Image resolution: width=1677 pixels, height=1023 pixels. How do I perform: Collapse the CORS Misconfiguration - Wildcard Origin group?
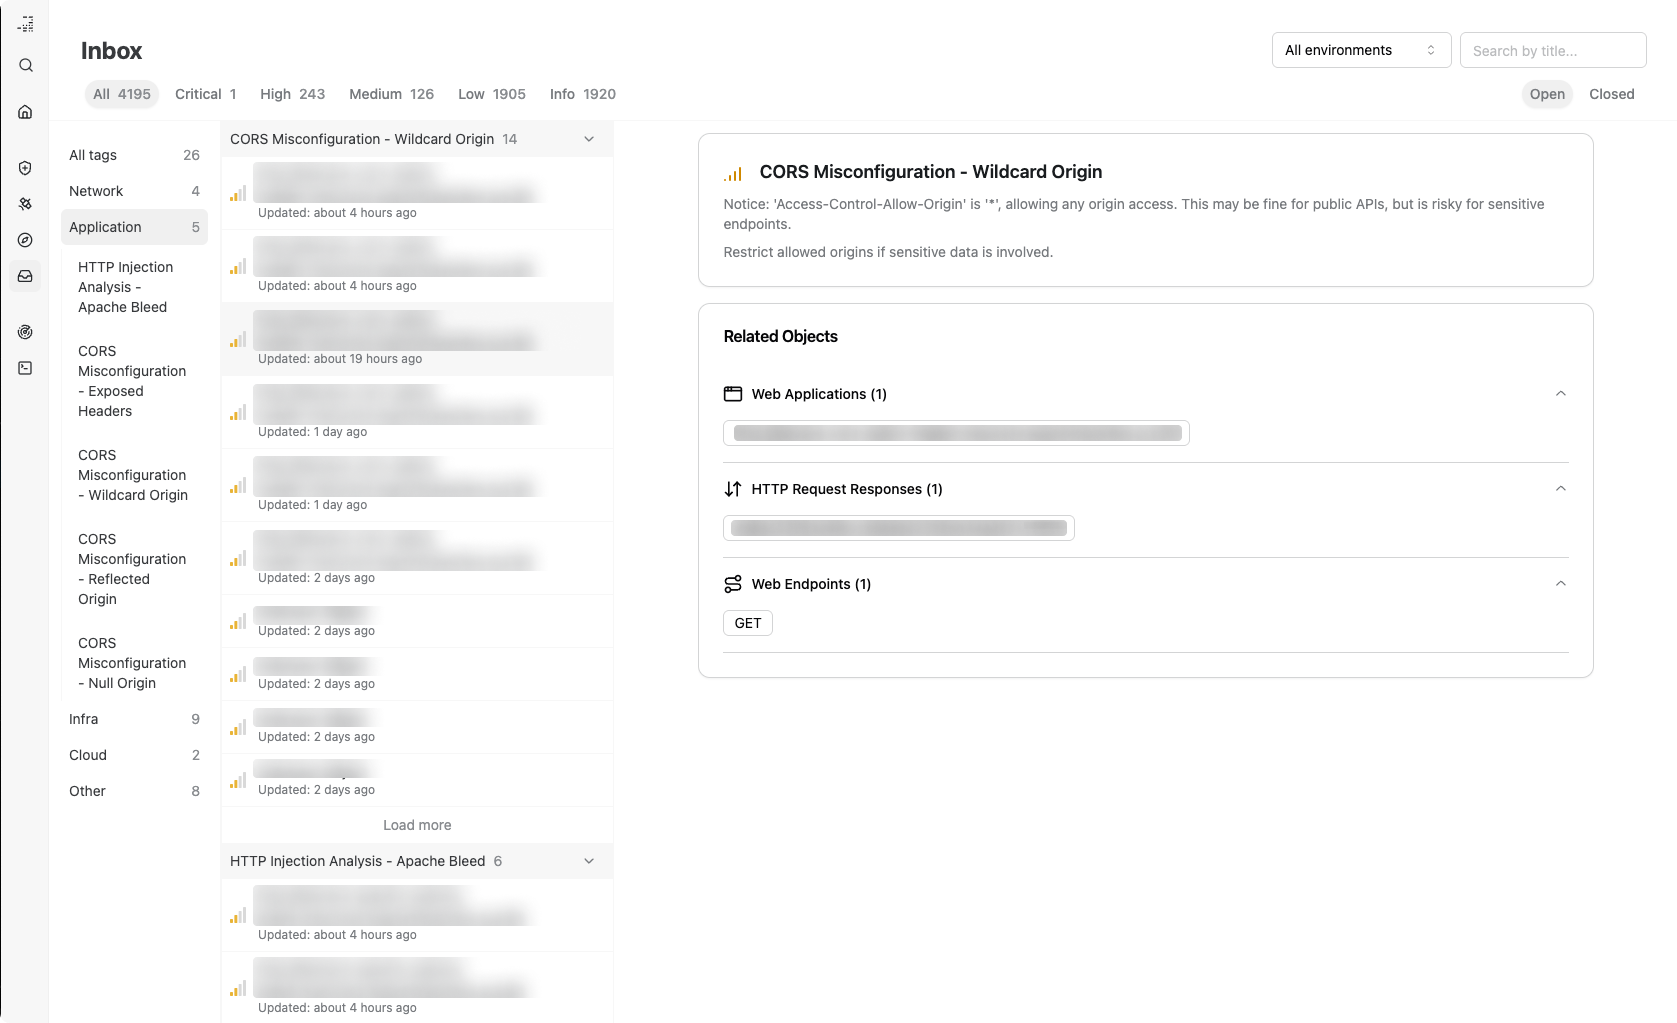click(589, 139)
